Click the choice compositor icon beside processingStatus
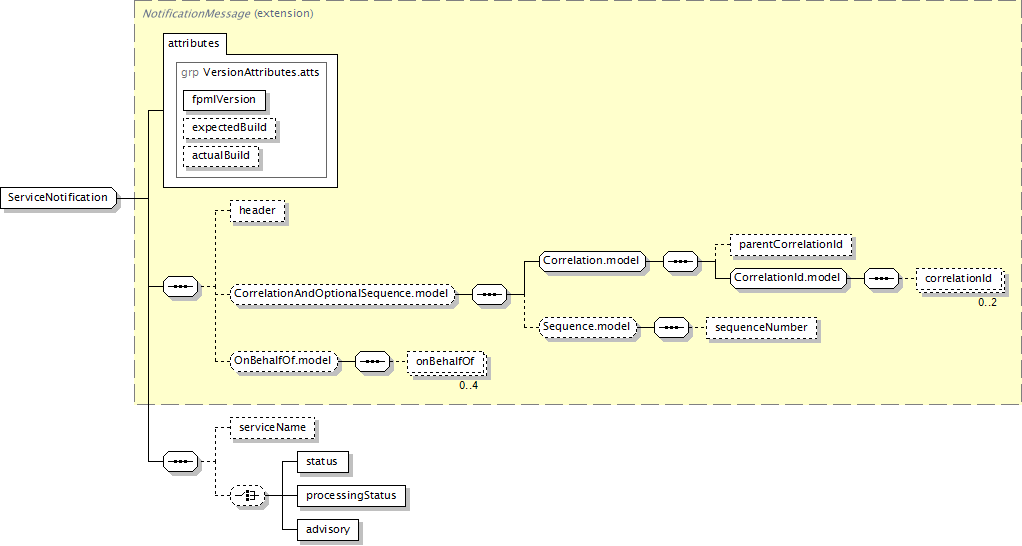The height and width of the screenshot is (546, 1022). point(247,495)
